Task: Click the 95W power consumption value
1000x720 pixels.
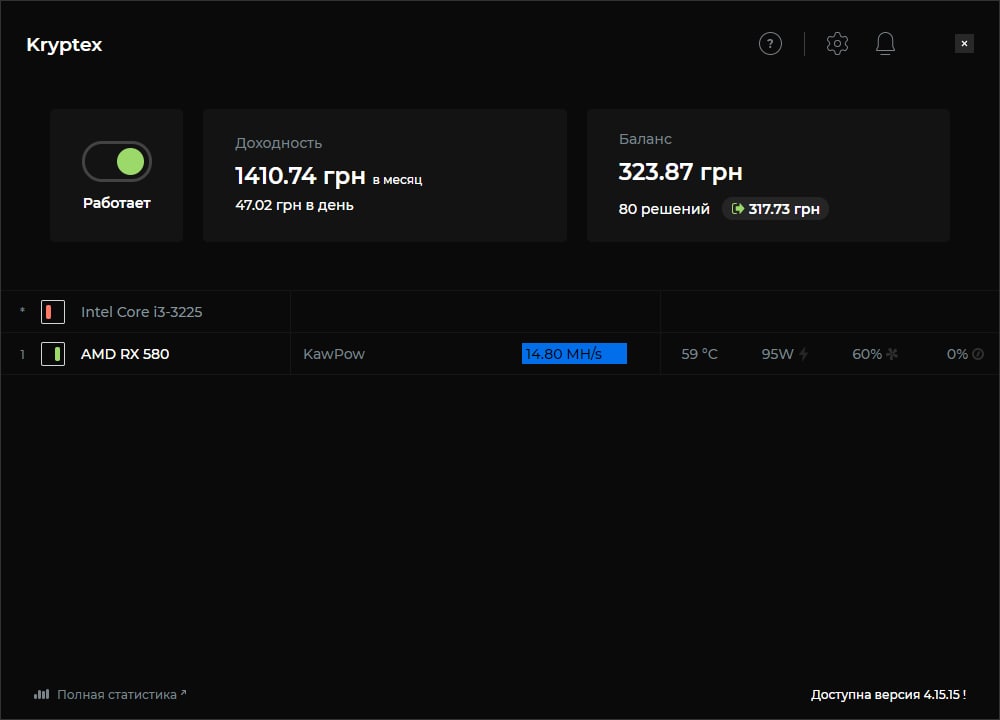Action: click(777, 354)
